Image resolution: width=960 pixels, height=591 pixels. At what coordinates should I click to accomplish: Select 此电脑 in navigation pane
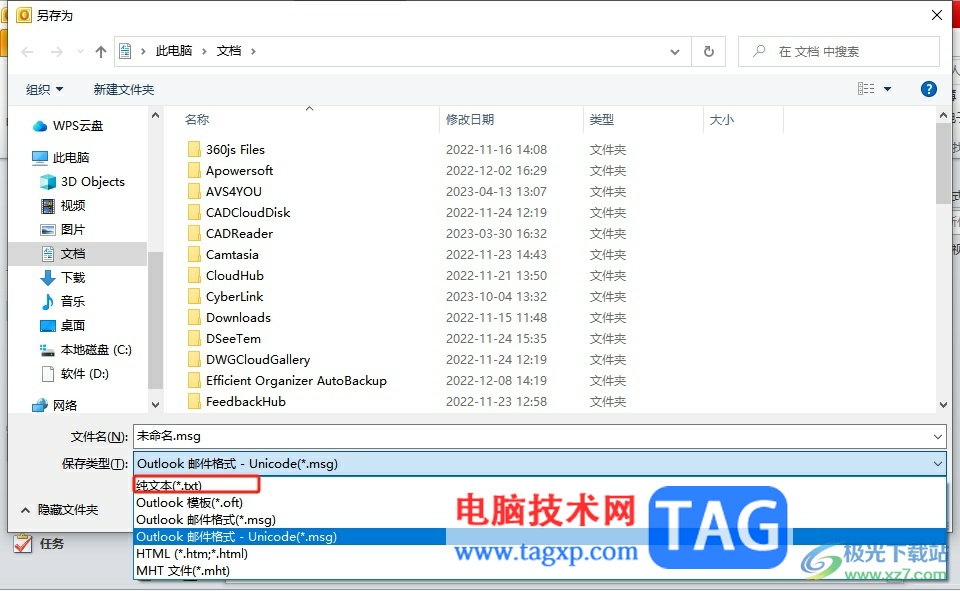point(61,157)
